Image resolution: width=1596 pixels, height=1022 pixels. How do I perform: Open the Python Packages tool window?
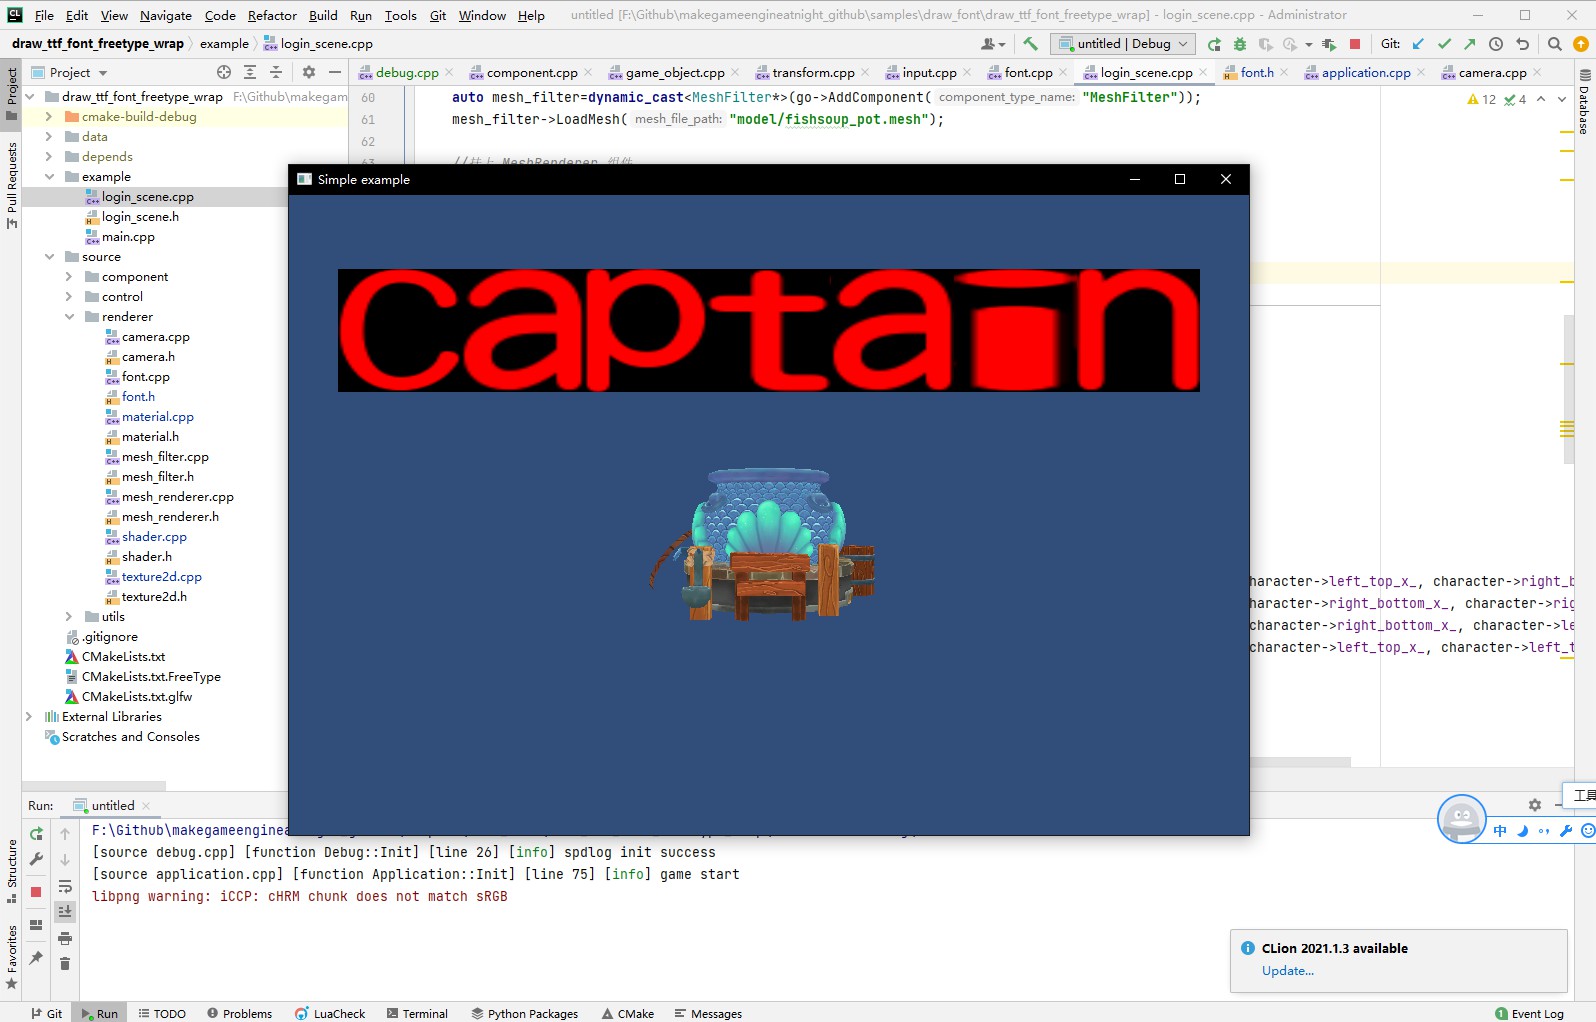click(525, 1013)
